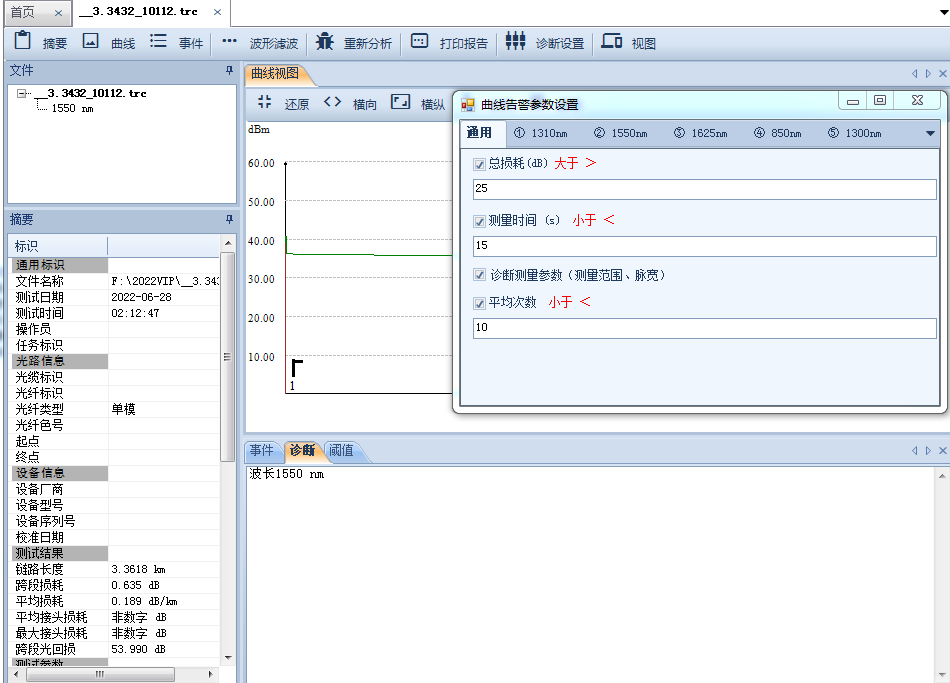Image resolution: width=950 pixels, height=683 pixels.
Task: Click the 摘要 summary toolbar icon
Action: (24, 42)
